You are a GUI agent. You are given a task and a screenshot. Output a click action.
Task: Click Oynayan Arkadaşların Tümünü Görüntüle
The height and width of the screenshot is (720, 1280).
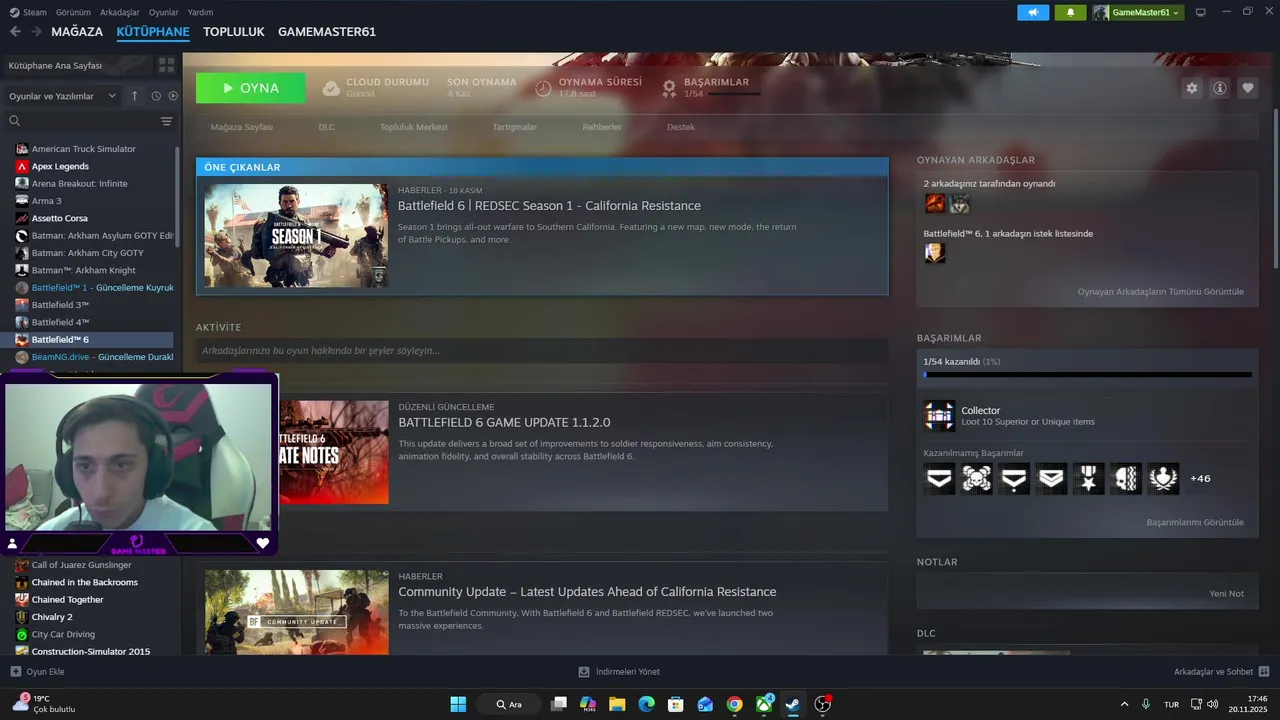point(1160,292)
